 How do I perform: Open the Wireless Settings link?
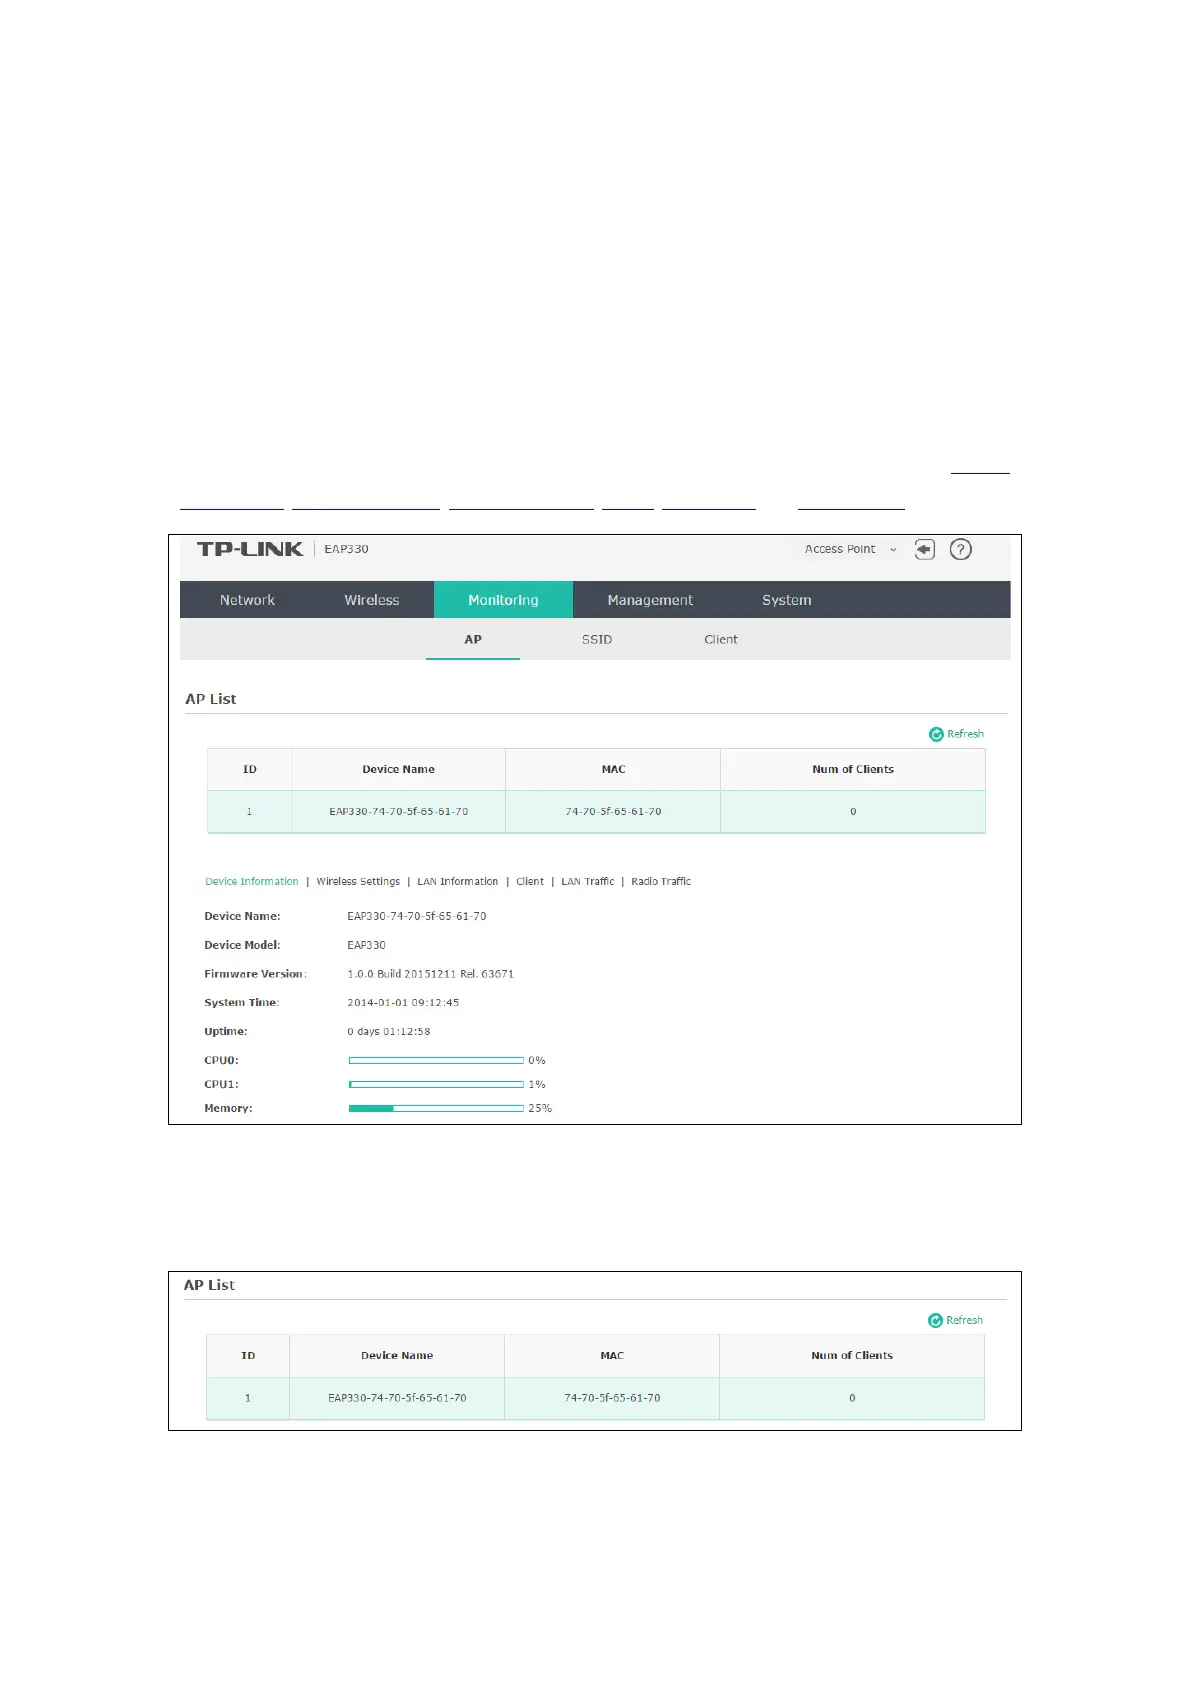(358, 881)
